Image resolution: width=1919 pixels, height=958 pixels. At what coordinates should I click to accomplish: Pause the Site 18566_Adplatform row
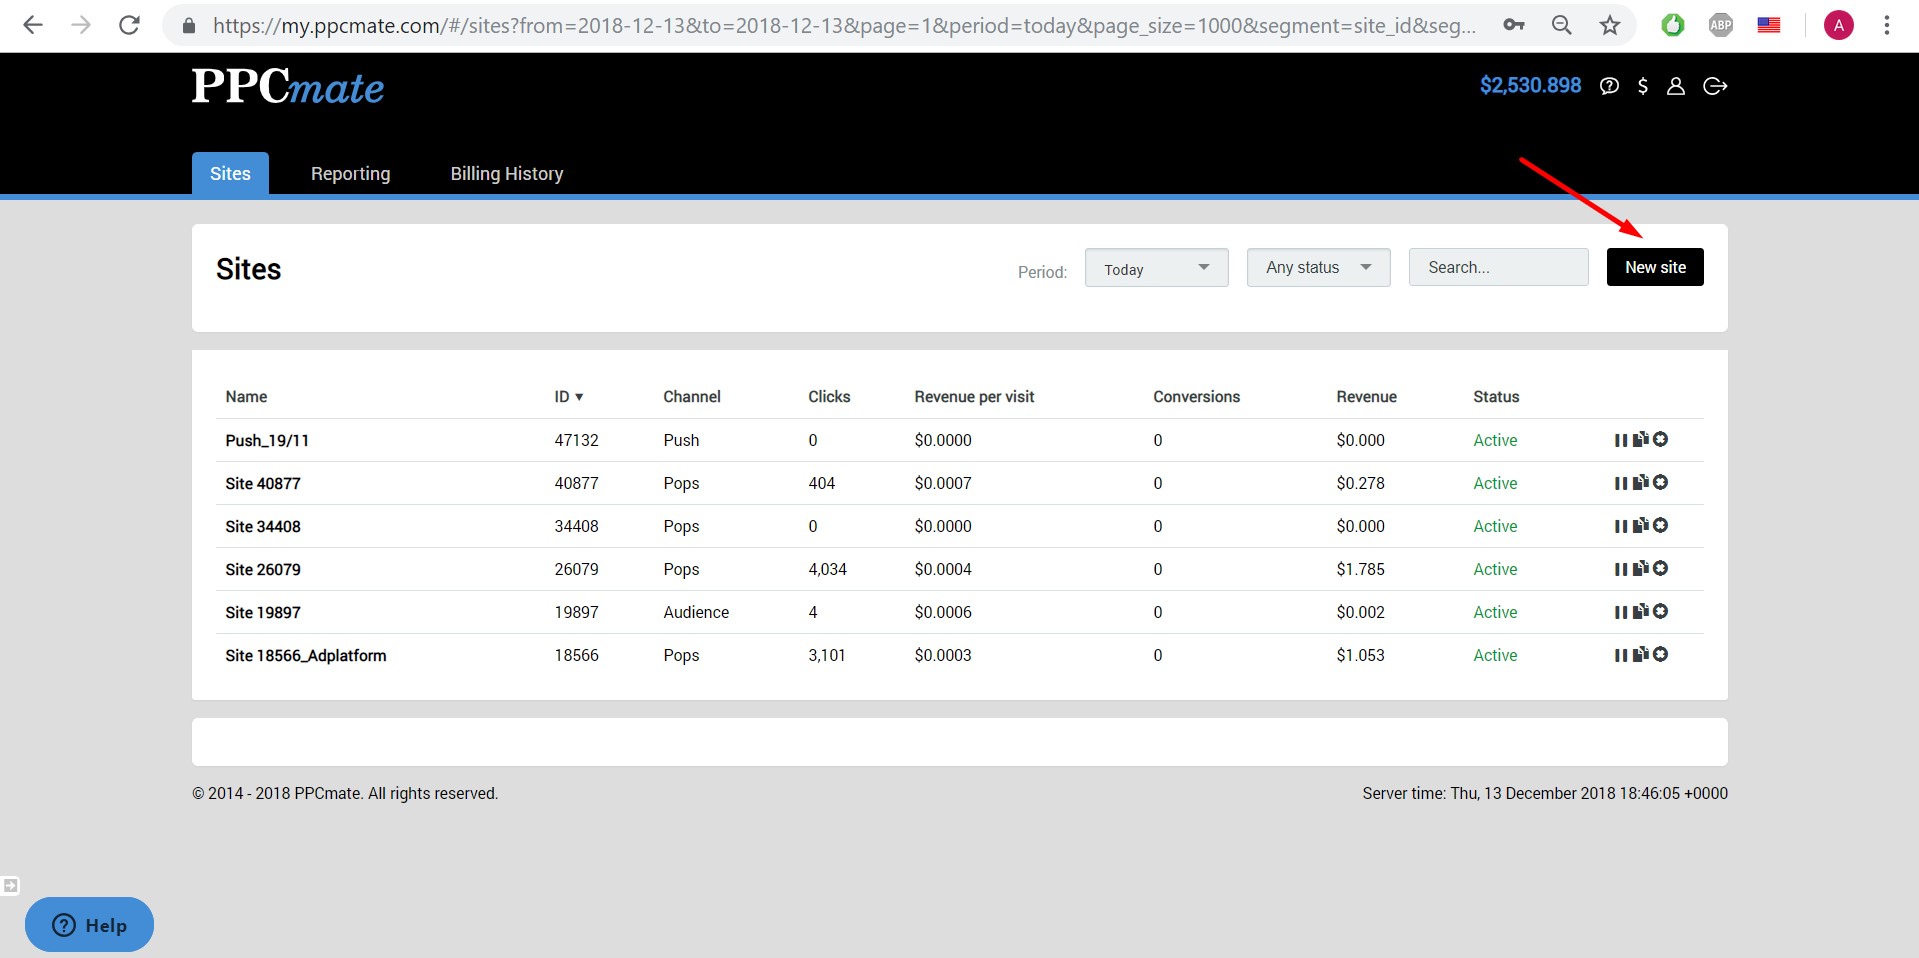click(1620, 655)
